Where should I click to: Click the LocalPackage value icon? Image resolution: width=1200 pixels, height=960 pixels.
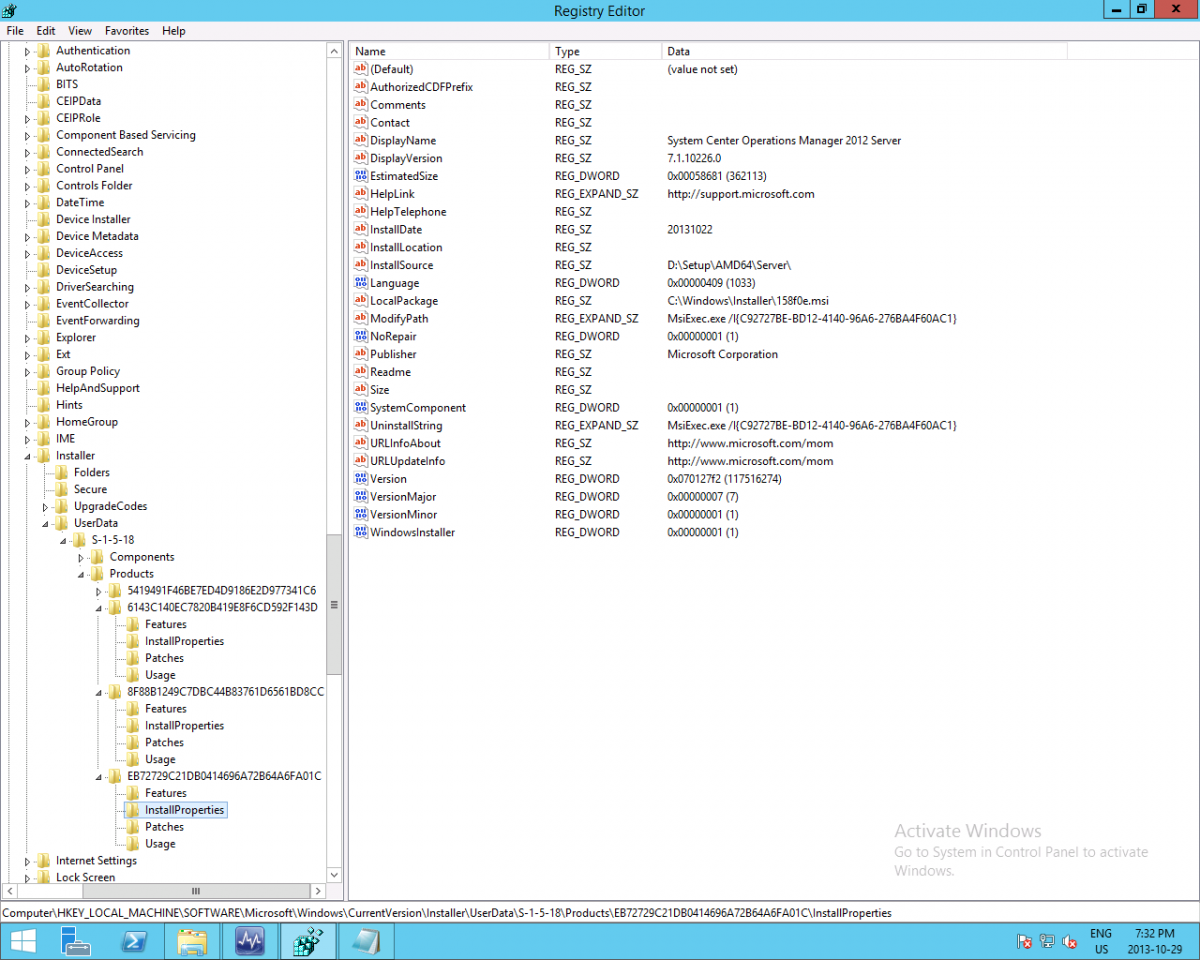361,301
